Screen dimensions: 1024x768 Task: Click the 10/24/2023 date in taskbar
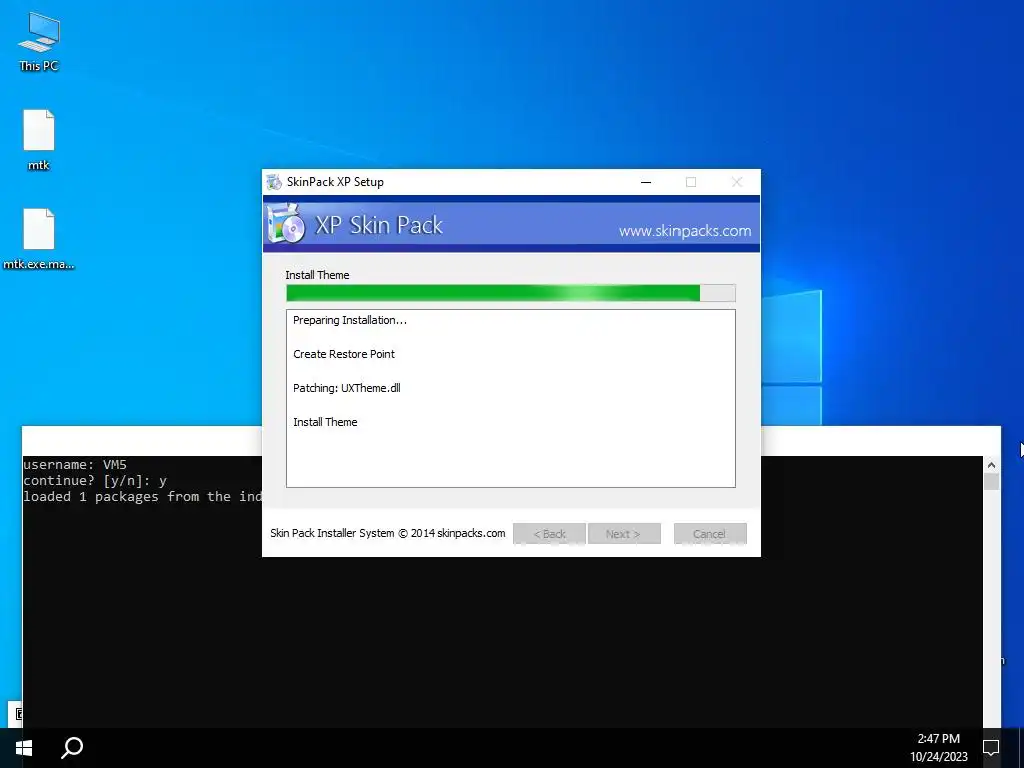pos(938,757)
